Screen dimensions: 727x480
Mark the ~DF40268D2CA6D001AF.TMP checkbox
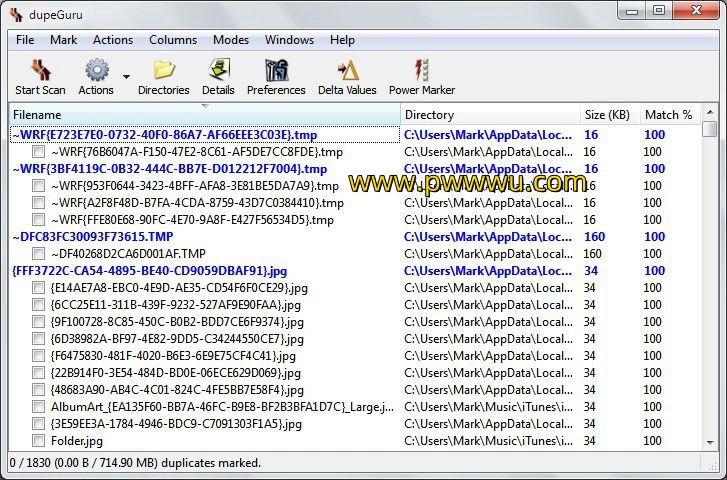click(x=38, y=254)
